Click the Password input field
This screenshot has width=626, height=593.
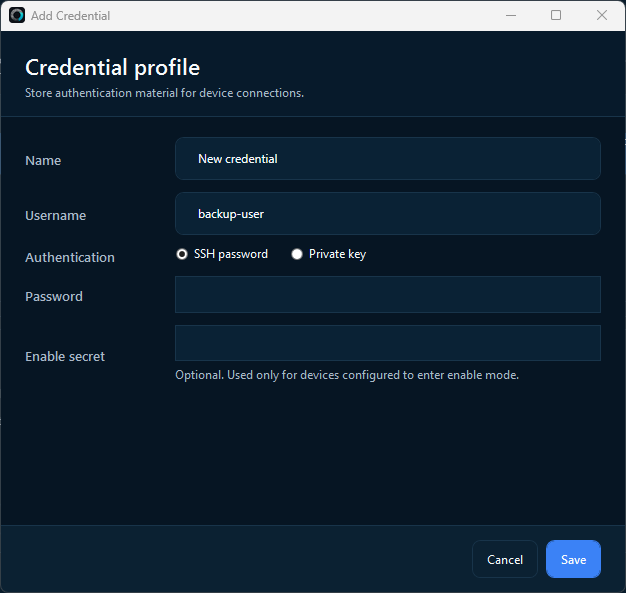pos(388,294)
